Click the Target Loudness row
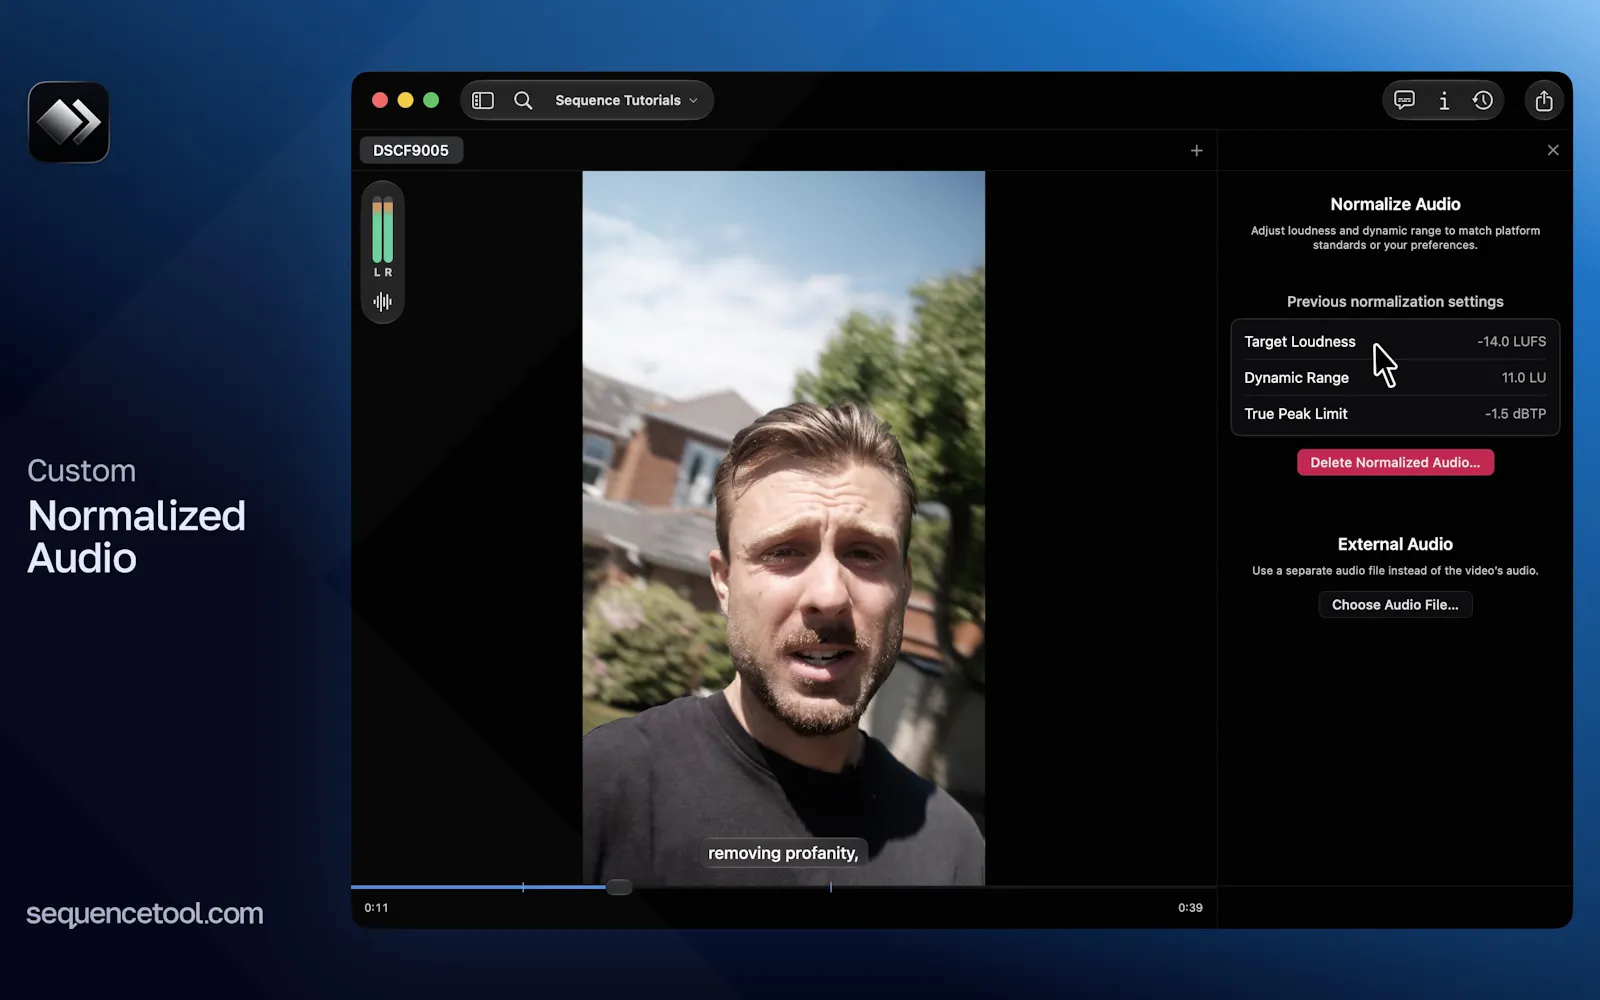The width and height of the screenshot is (1600, 1000). click(1395, 341)
